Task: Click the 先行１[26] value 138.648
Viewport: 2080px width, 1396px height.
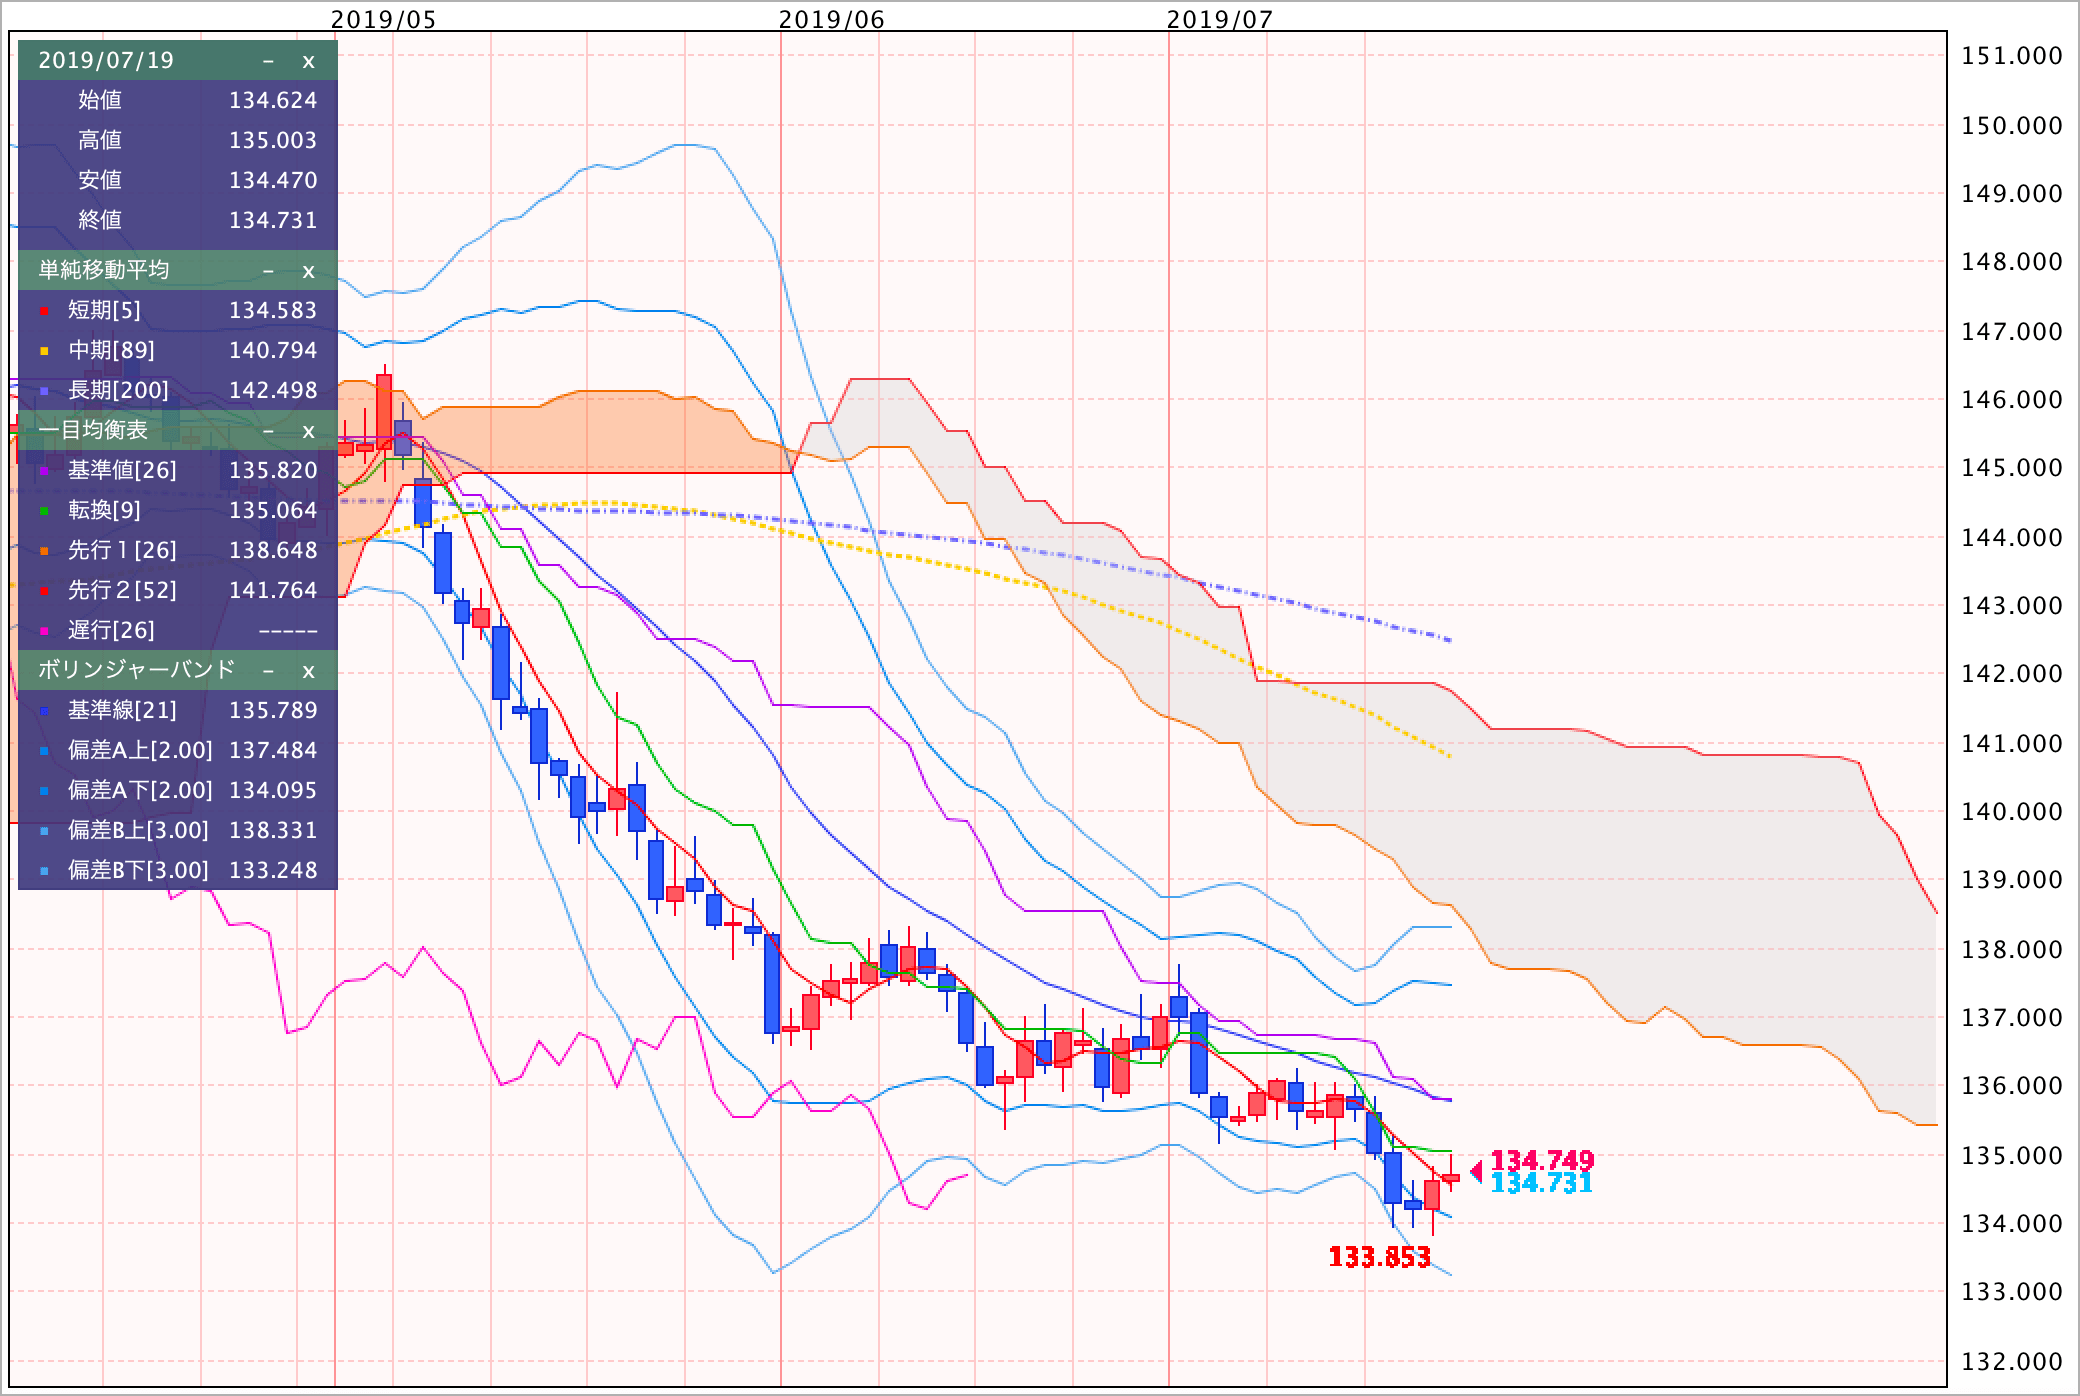Action: click(273, 550)
